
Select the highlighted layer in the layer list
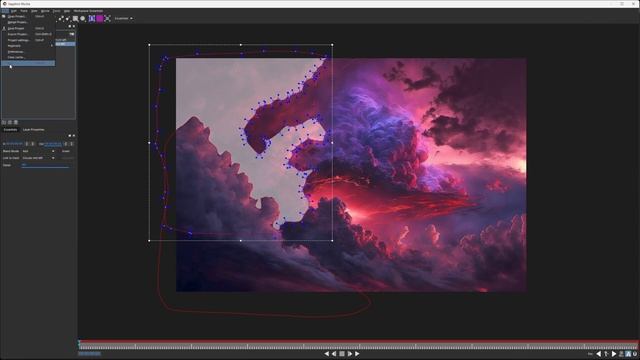coord(65,44)
